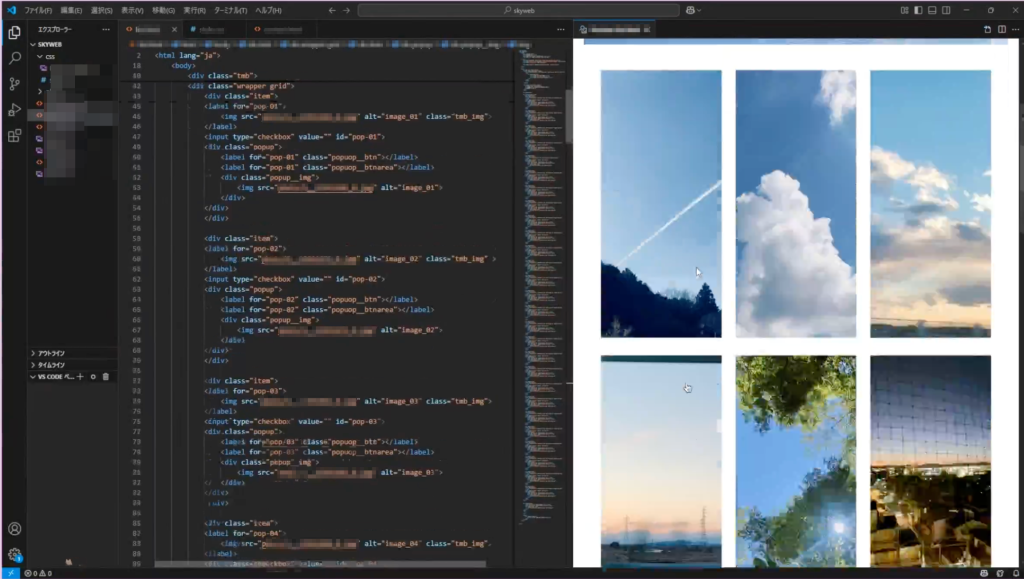The image size is (1024, 579).
Task: Click the editor horizontal scrollbar
Action: [320, 564]
